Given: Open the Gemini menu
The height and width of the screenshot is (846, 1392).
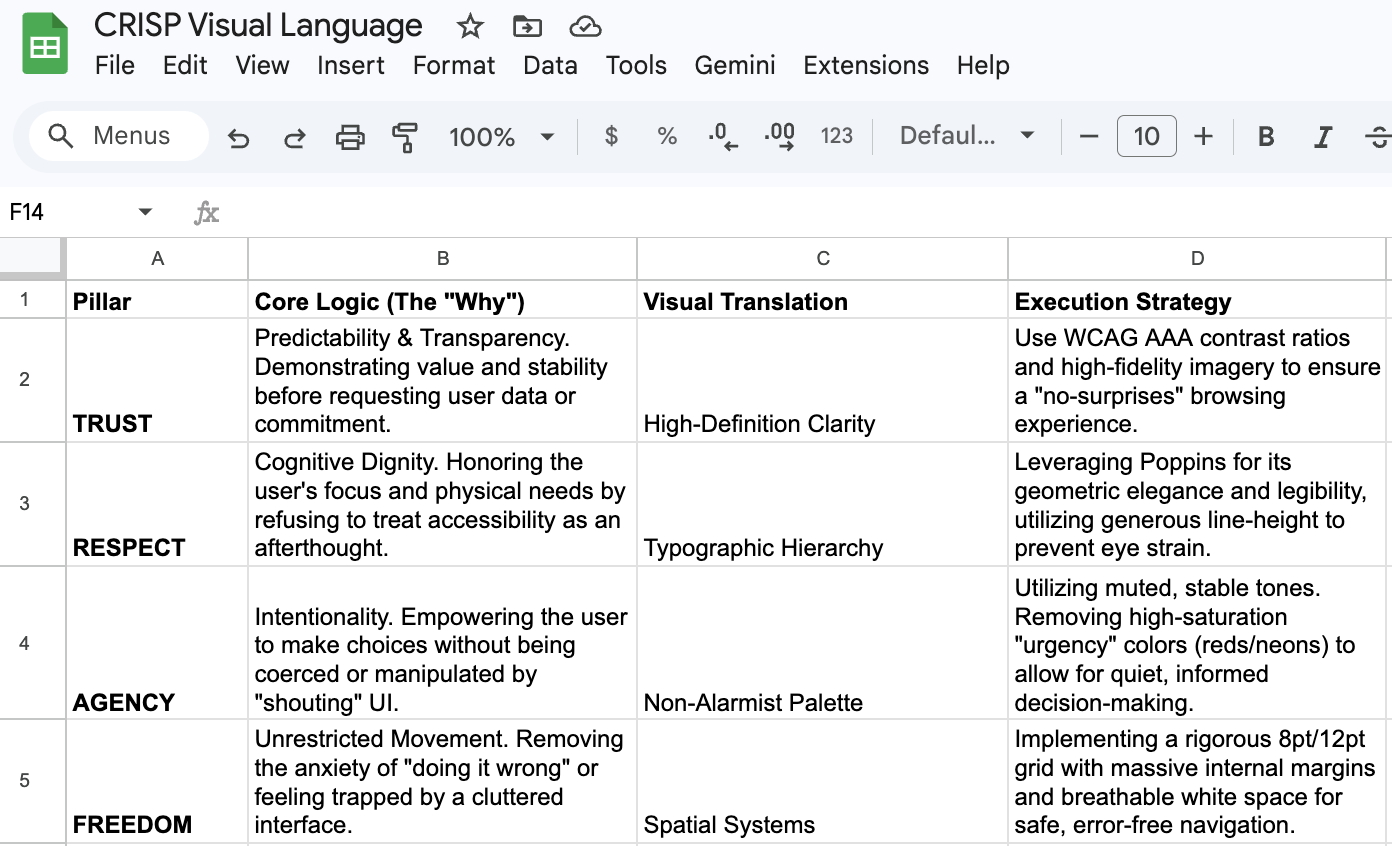Looking at the screenshot, I should [x=735, y=65].
